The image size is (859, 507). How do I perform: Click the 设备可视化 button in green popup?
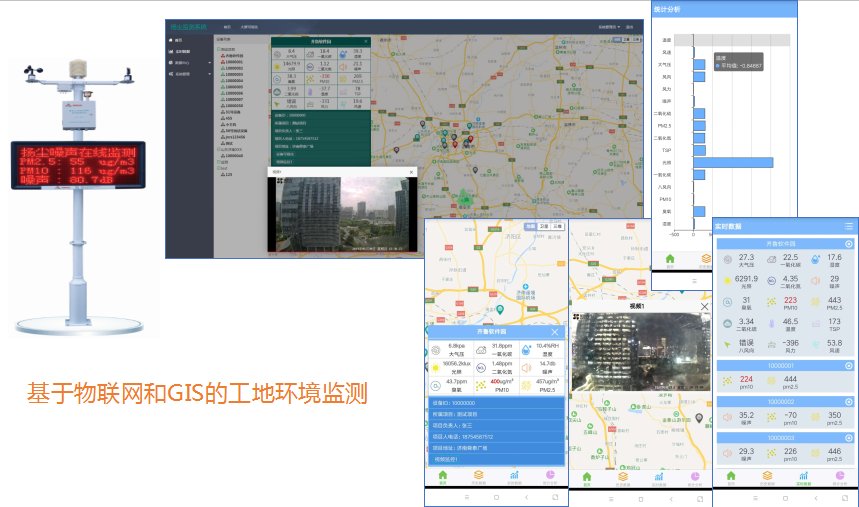[x=284, y=154]
